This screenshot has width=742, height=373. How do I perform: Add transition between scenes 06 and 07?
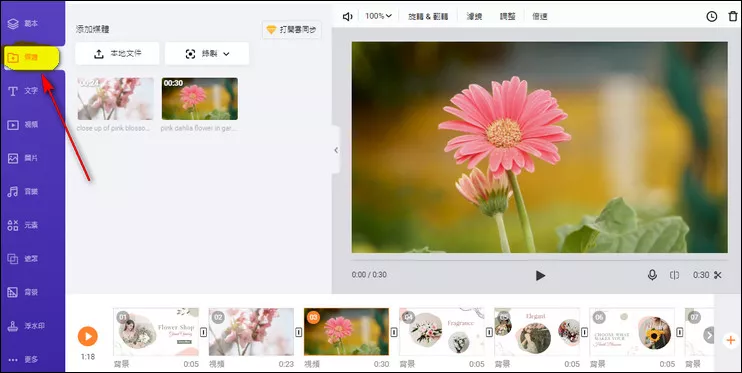[679, 333]
